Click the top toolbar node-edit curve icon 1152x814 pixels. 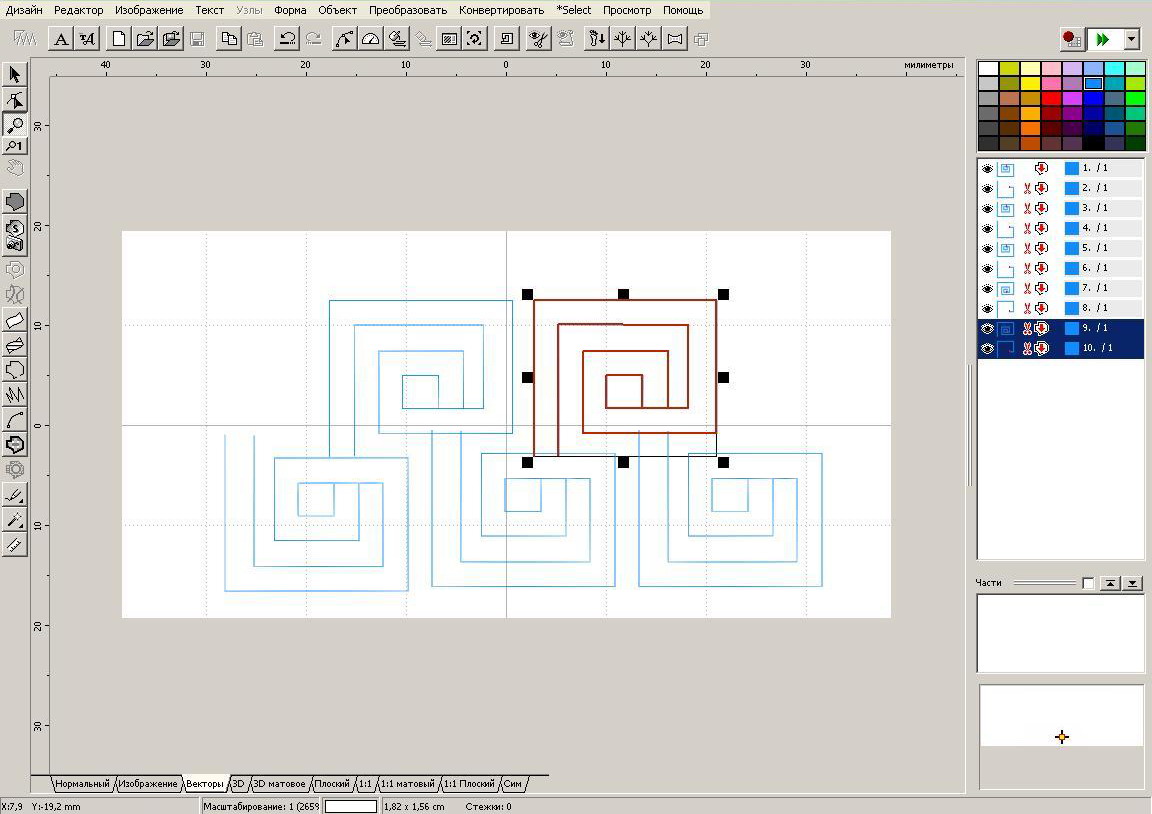[344, 39]
